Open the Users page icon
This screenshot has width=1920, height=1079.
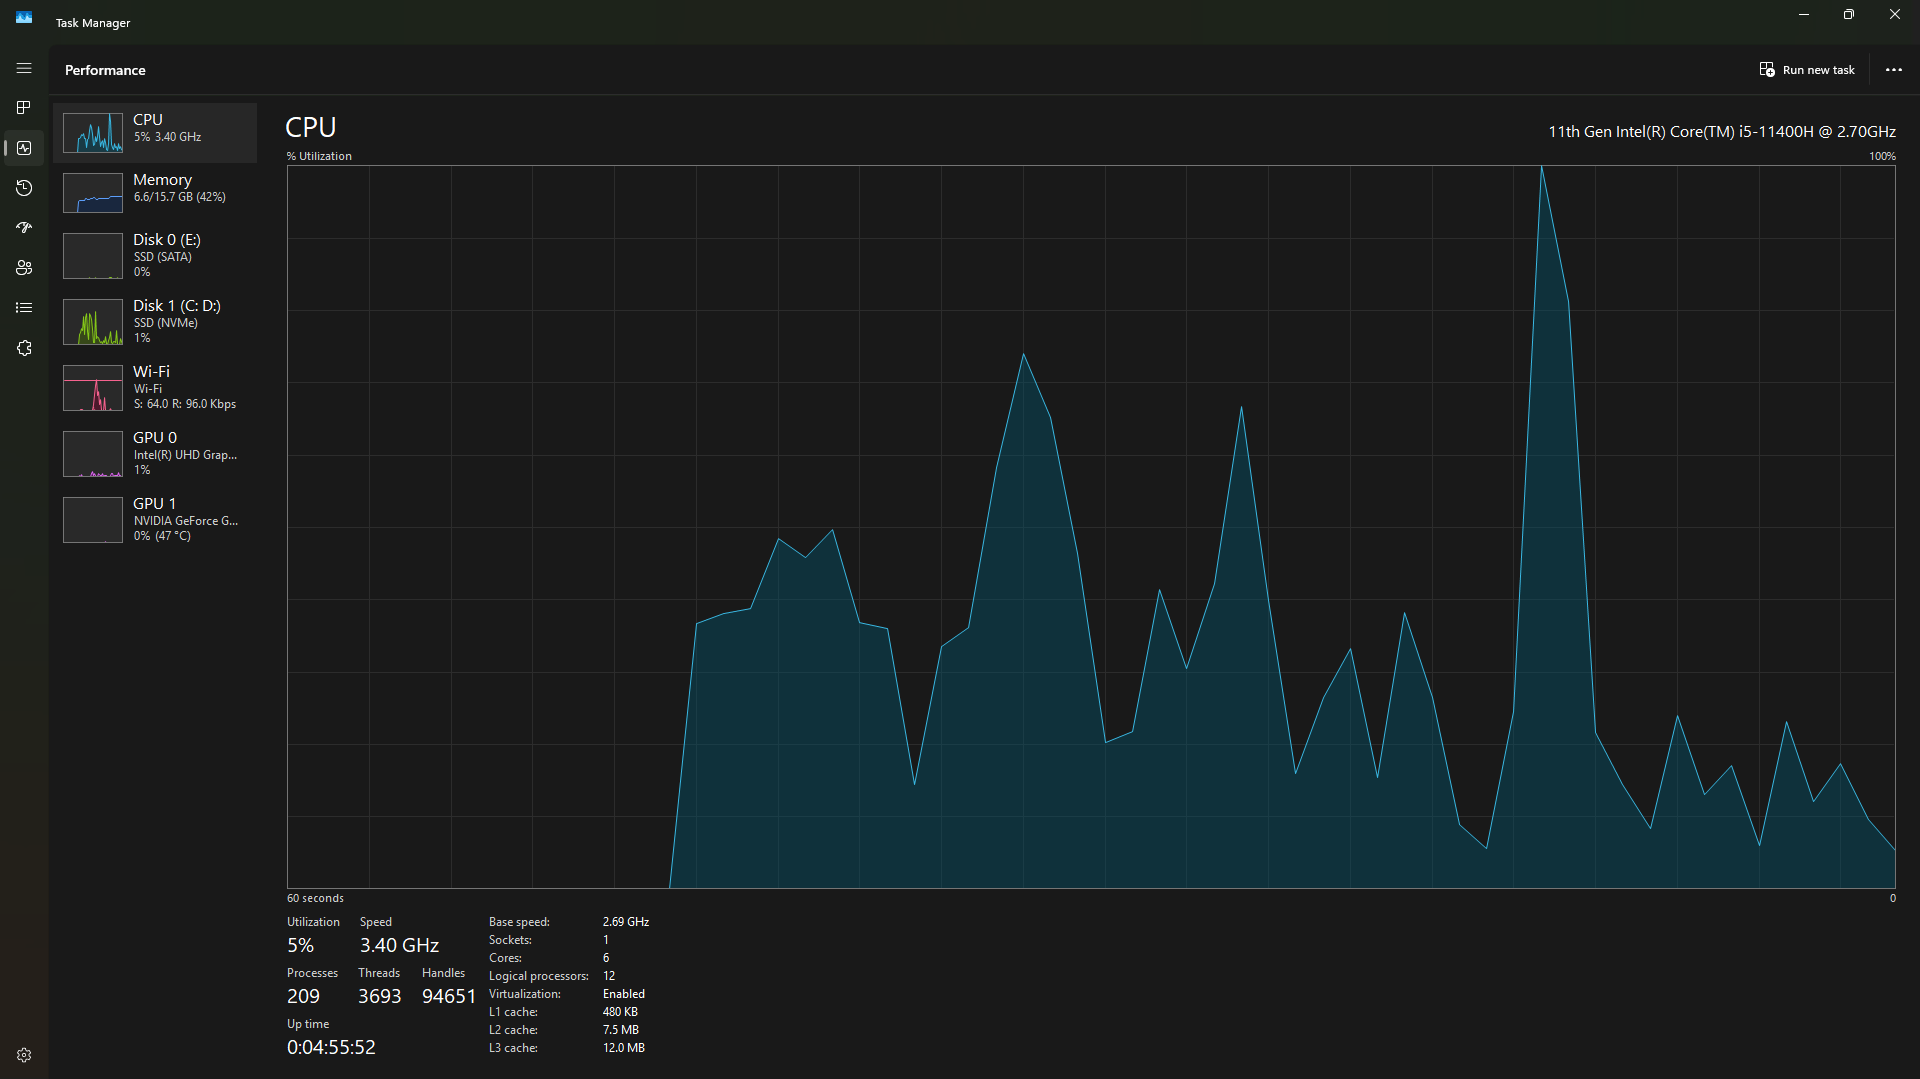pos(24,268)
